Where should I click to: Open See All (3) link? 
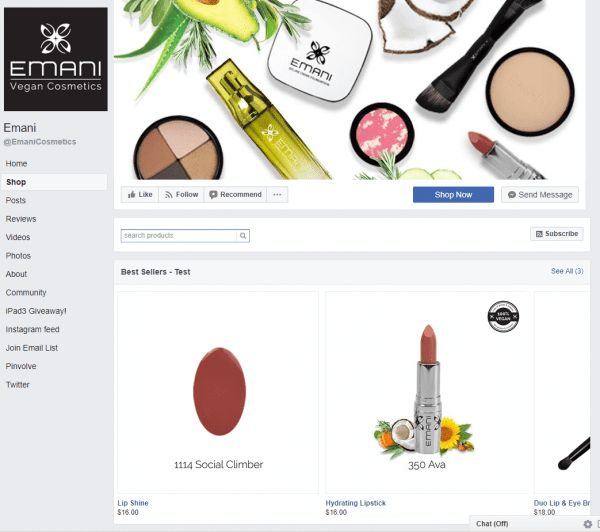pos(567,271)
